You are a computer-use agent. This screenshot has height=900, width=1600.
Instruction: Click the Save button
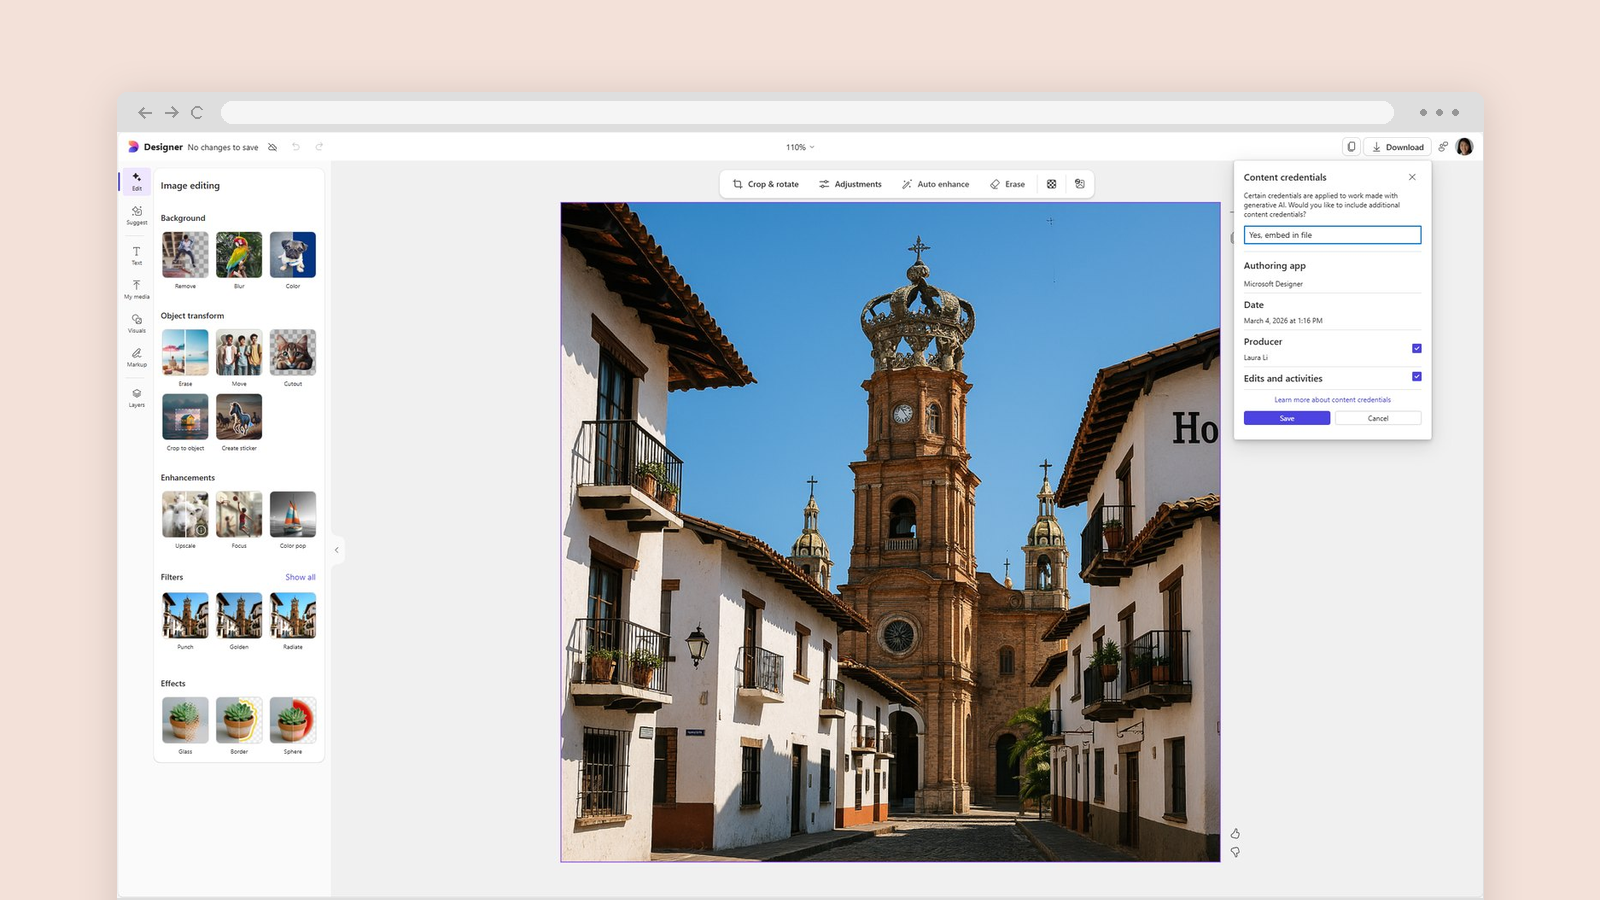(x=1287, y=418)
